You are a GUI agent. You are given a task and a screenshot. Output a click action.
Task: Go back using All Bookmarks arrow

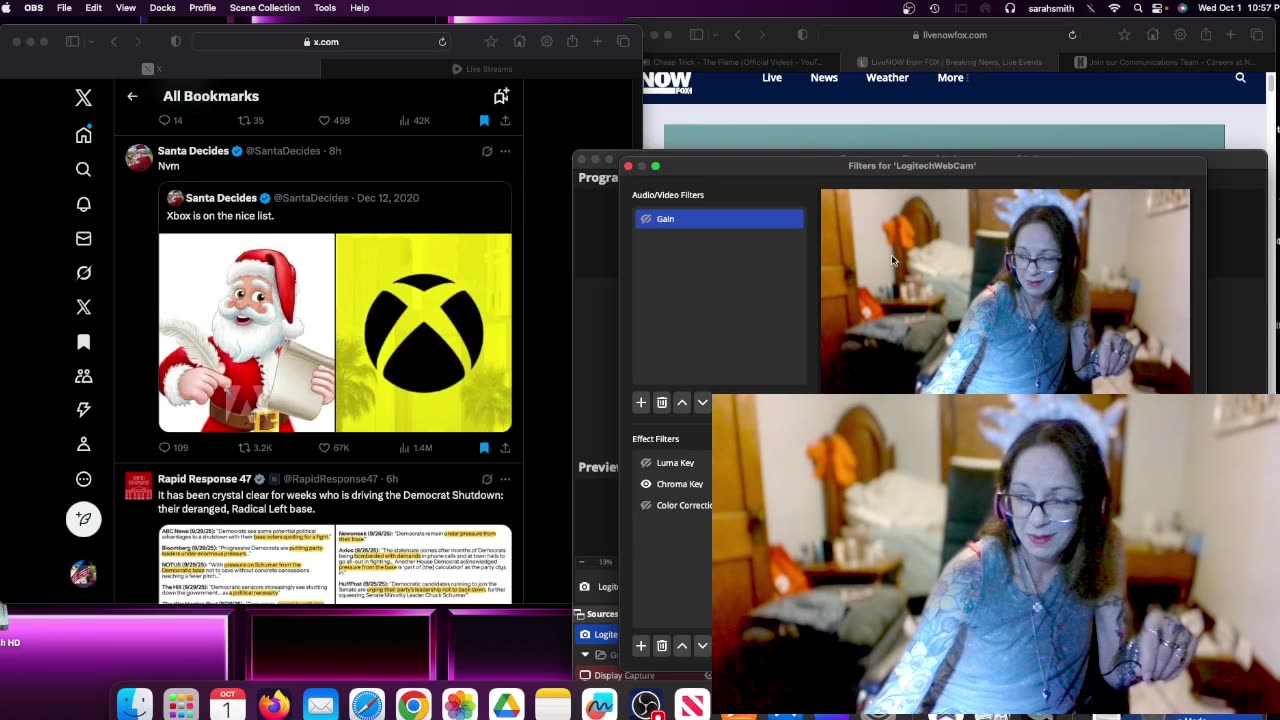pos(132,96)
